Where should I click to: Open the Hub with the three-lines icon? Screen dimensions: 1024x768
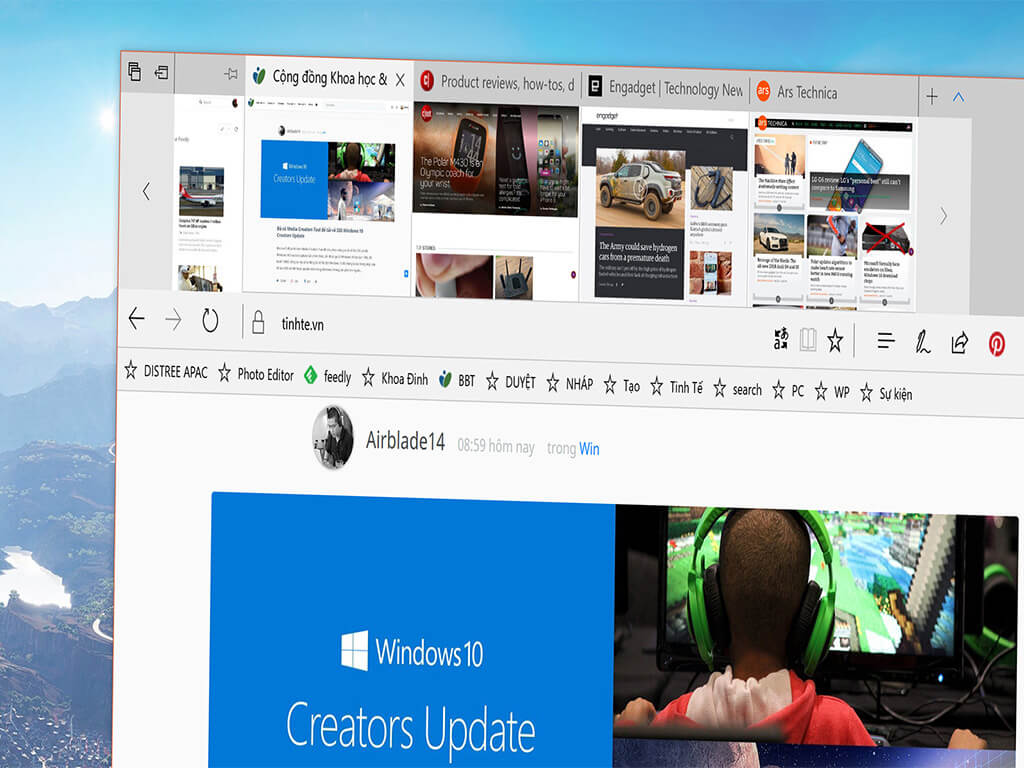(886, 341)
